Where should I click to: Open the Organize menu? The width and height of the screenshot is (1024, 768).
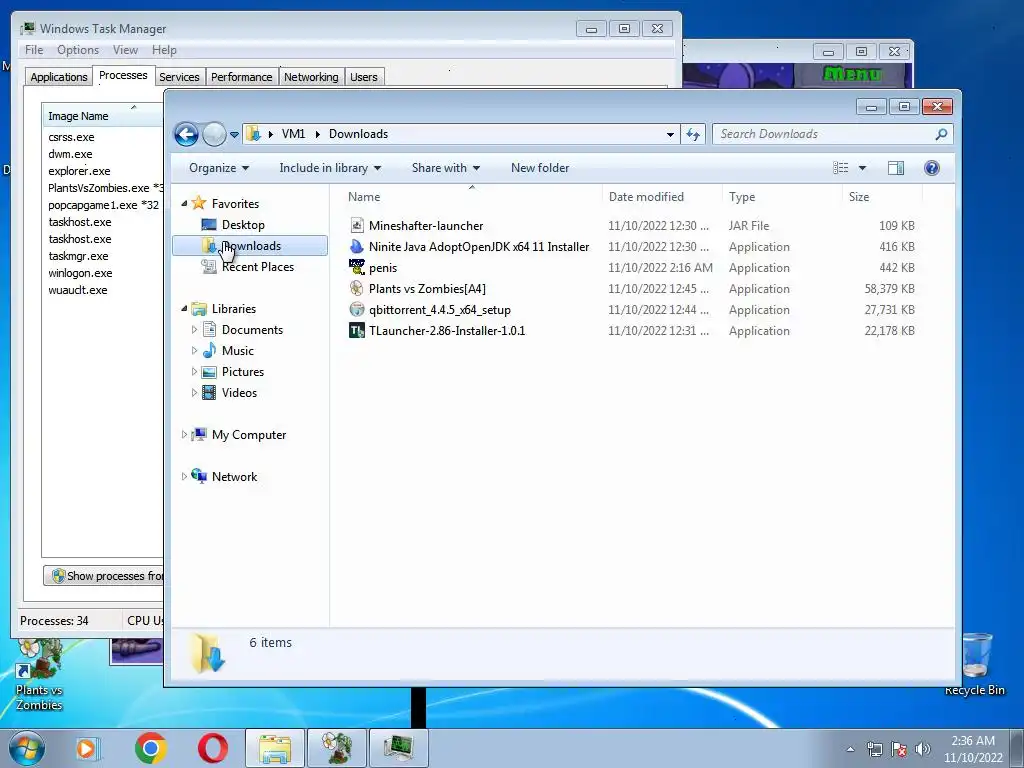point(219,168)
